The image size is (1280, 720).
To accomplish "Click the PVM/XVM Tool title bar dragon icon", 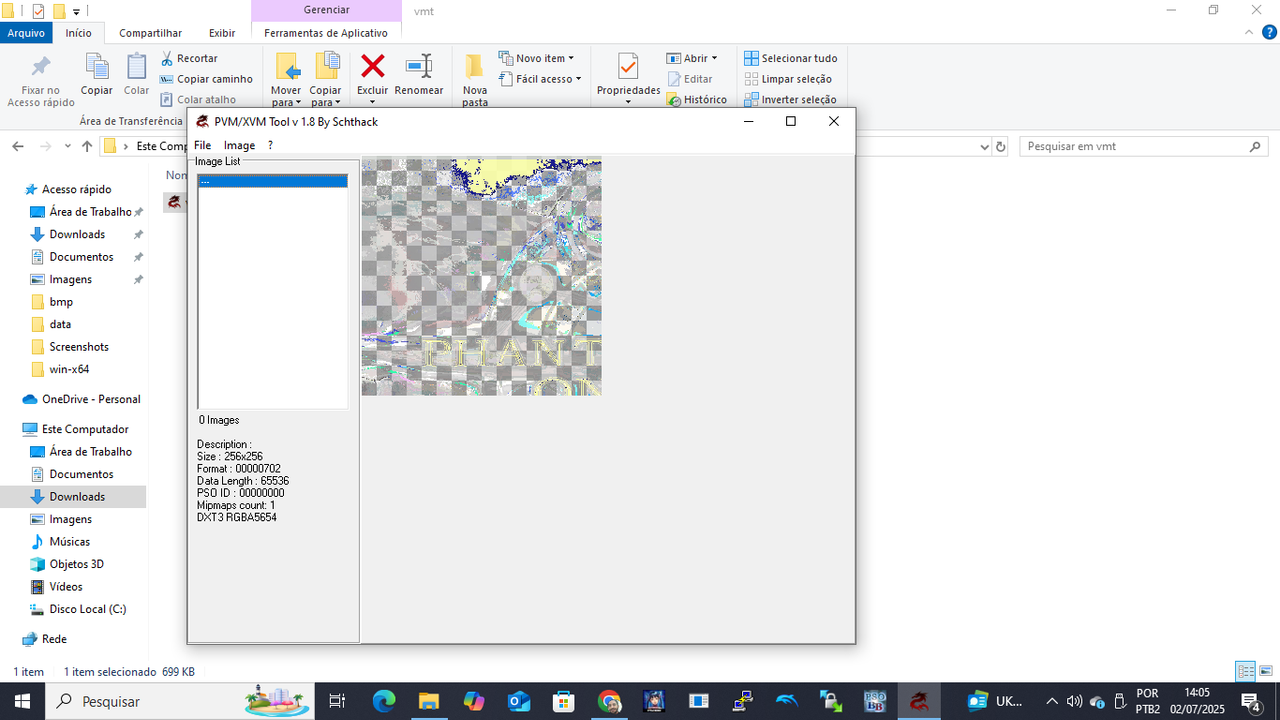I will click(203, 122).
